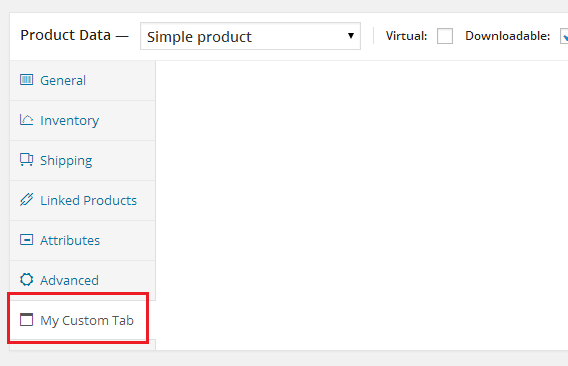The width and height of the screenshot is (568, 366).
Task: Click the Virtual label text
Action: point(406,36)
